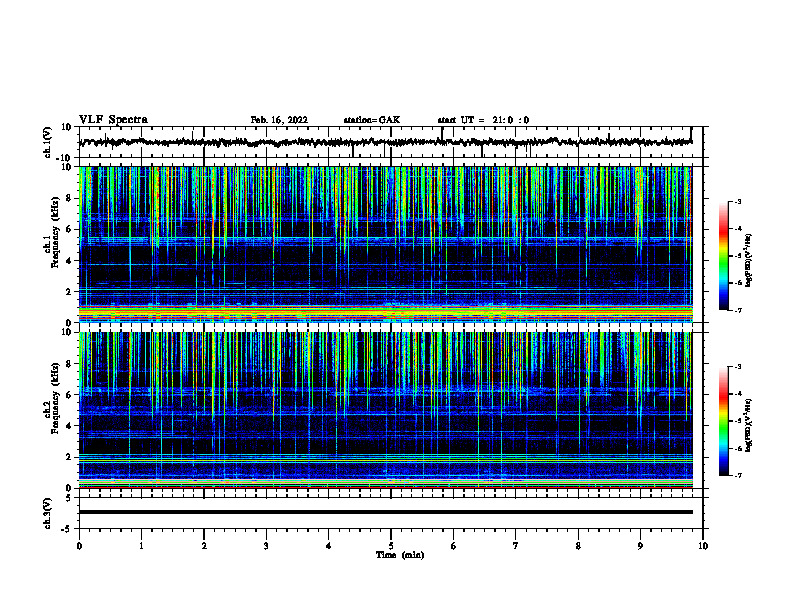
Task: Click the "8" kHz tick of ch.2 spectrogram
Action: [x=69, y=364]
